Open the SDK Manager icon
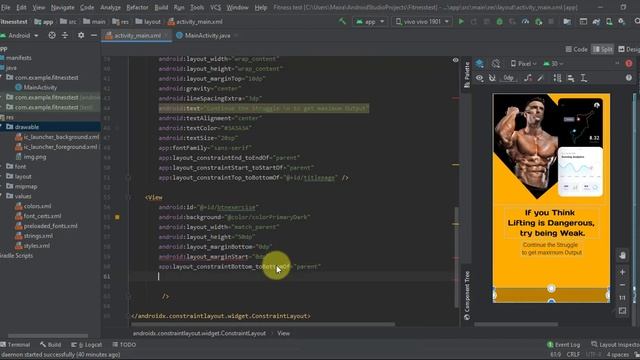Screen dimensions: 640x360 pyautogui.click(x=622, y=22)
